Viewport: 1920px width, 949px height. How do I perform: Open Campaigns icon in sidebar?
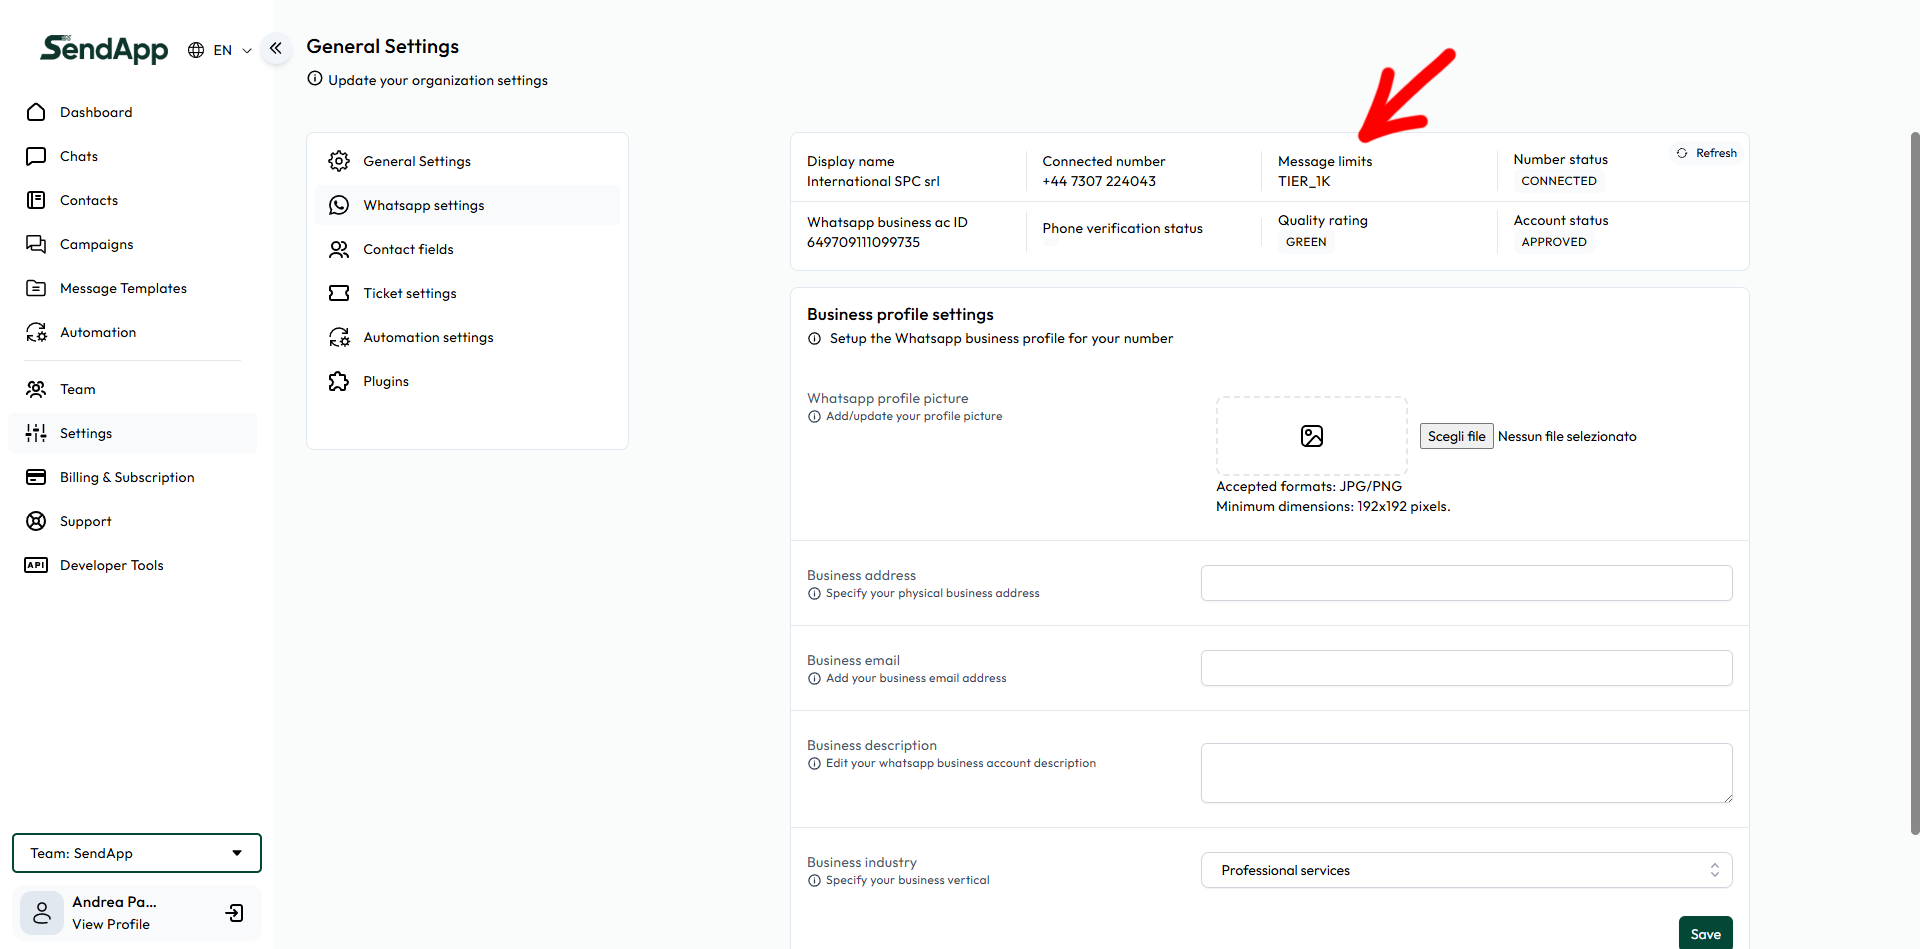pos(36,244)
